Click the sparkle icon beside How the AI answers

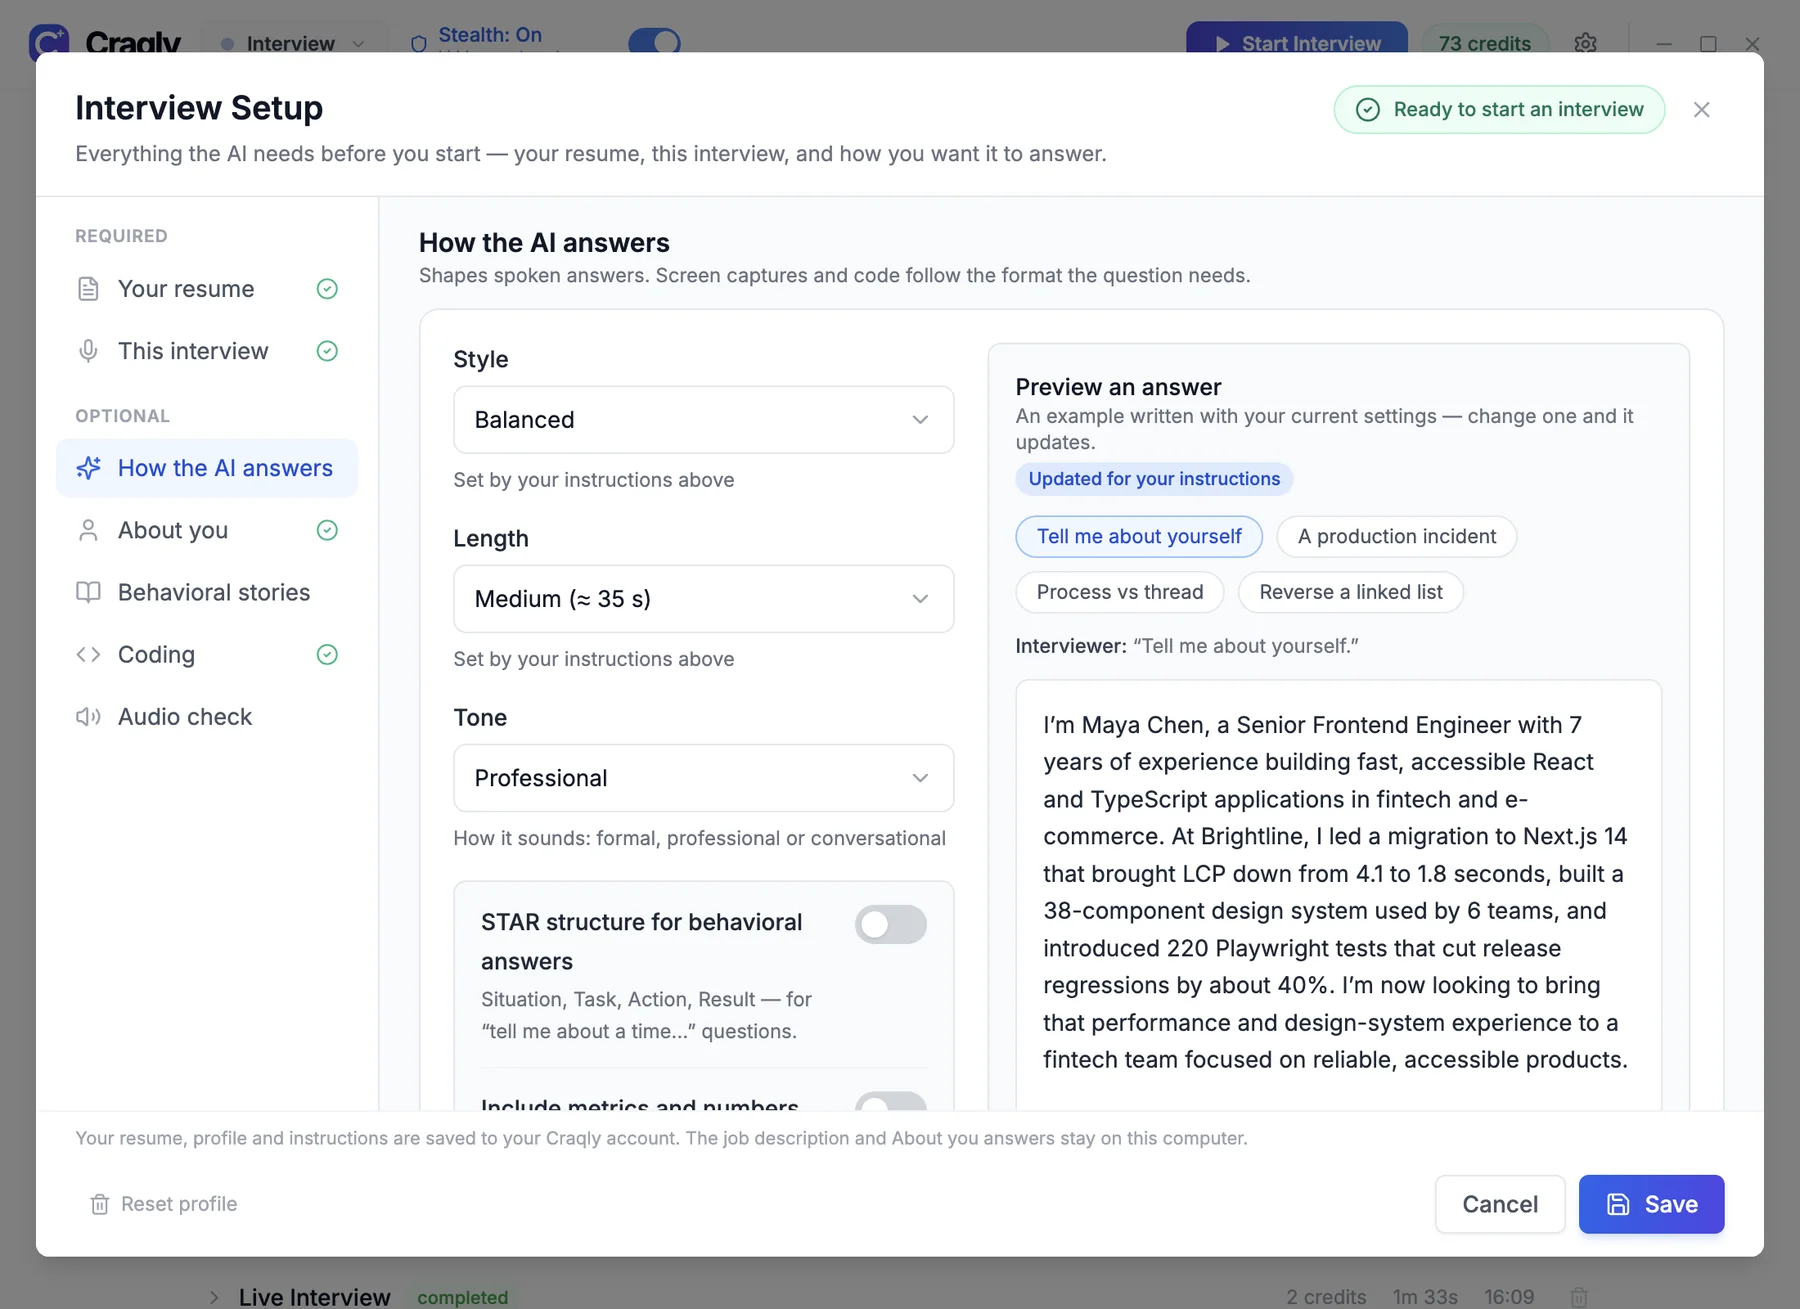pyautogui.click(x=88, y=468)
